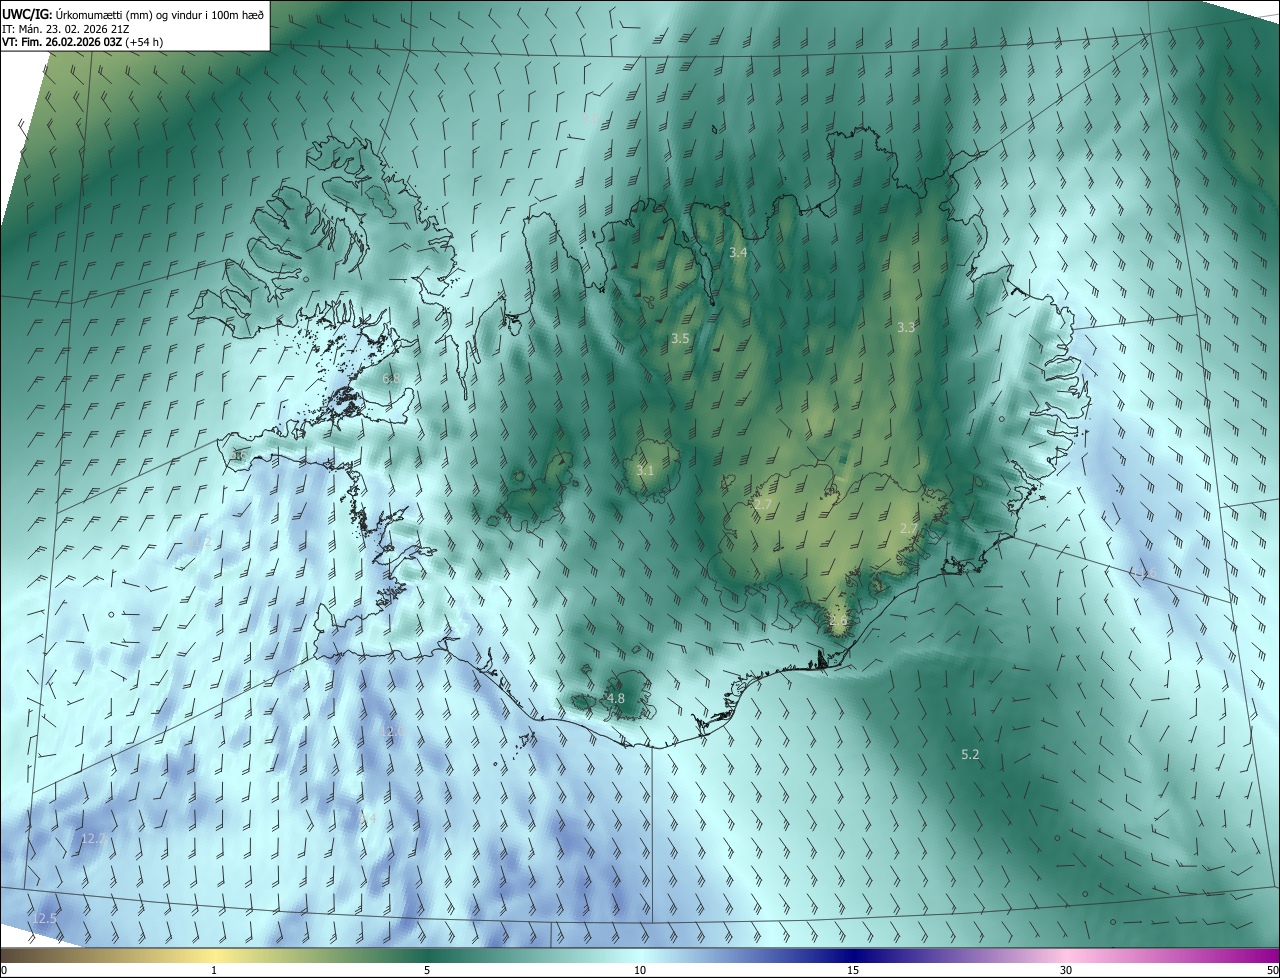
Task: Click the '0' tick label on color scale
Action: 4,970
